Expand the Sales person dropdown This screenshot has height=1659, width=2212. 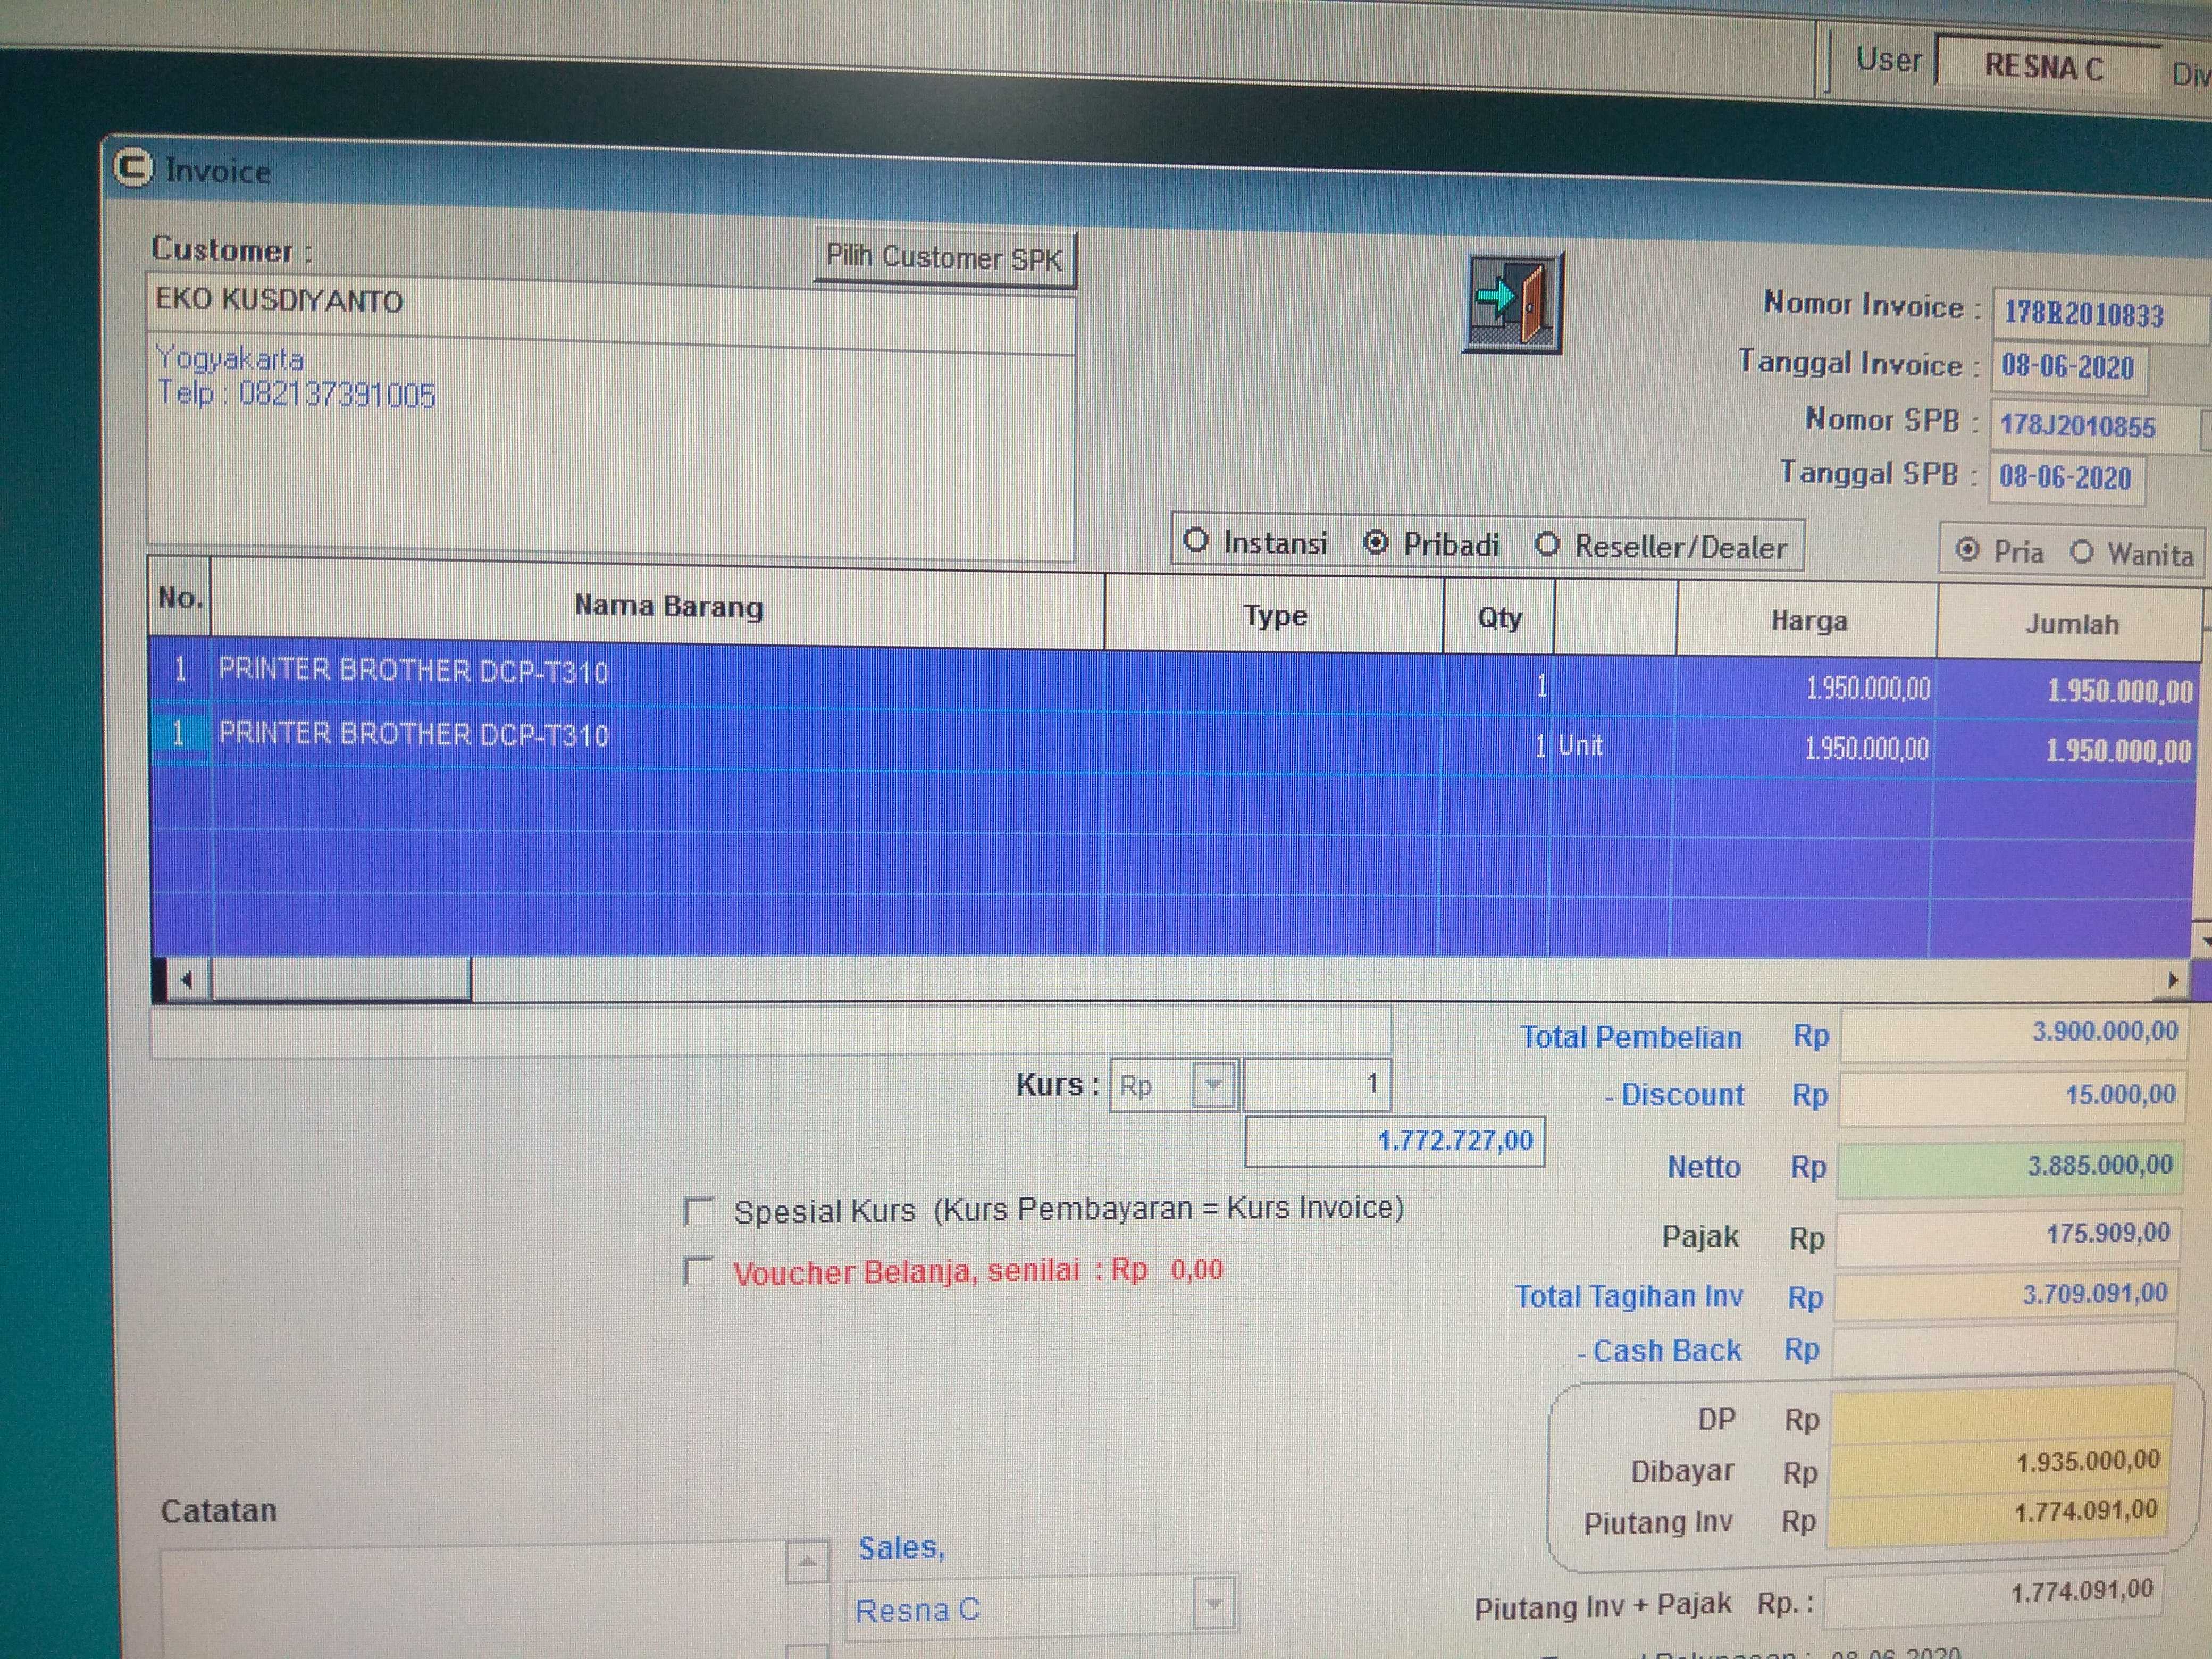pos(1214,1604)
